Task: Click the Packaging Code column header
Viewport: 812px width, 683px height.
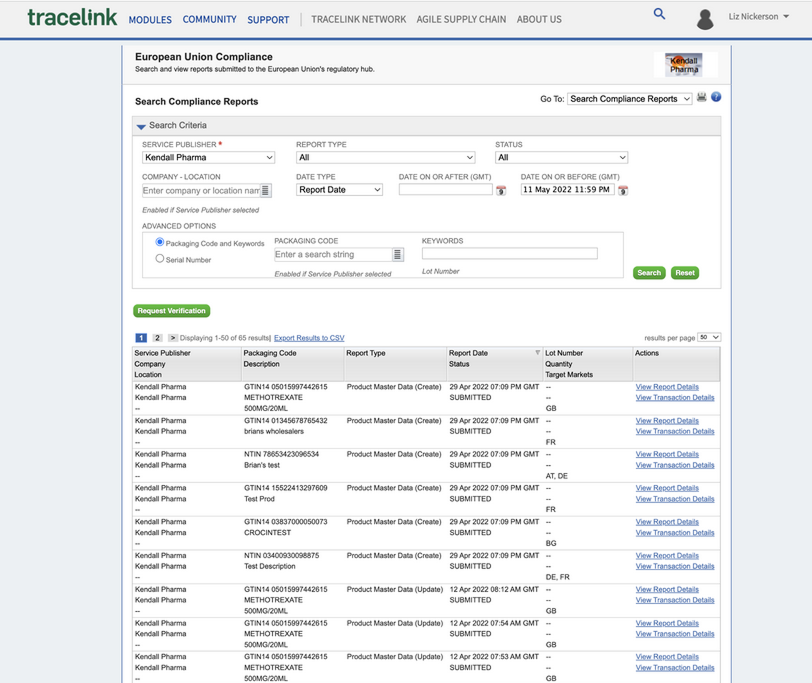Action: (x=270, y=353)
